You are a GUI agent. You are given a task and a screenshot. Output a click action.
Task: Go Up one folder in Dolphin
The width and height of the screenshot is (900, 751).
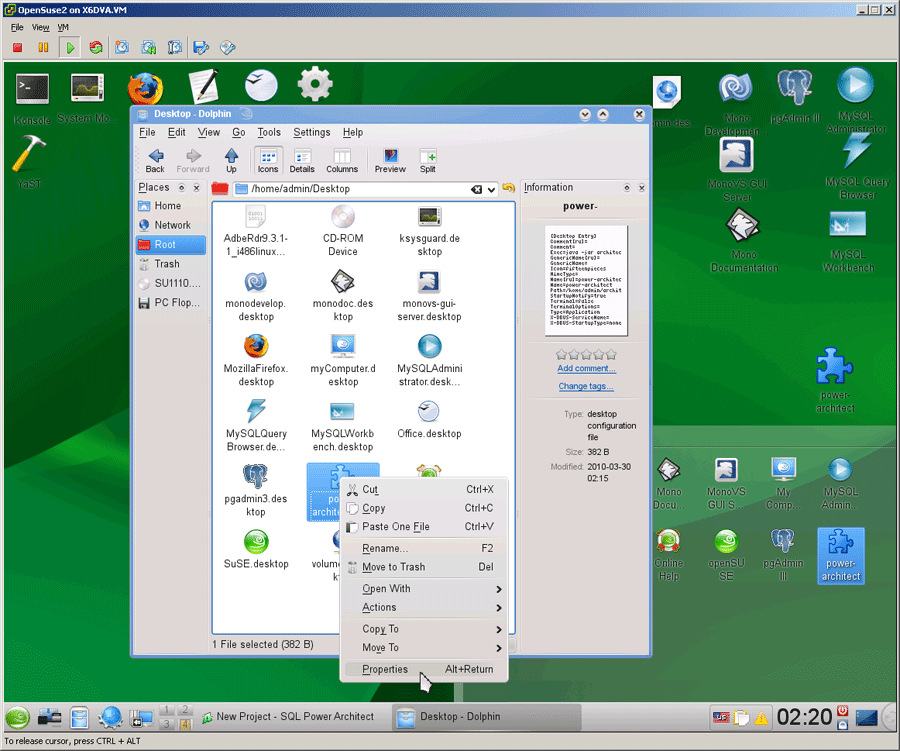click(x=231, y=160)
